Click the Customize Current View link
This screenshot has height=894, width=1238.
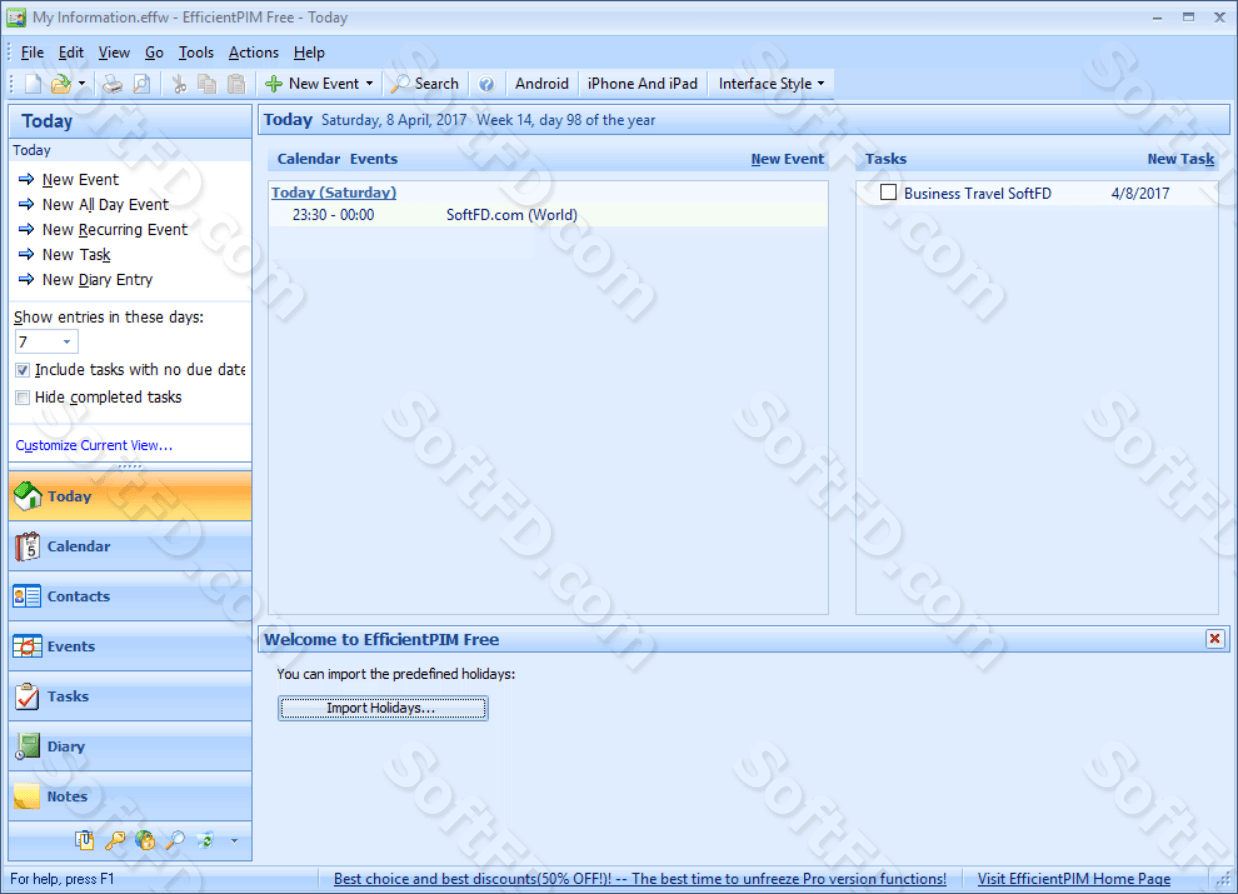click(x=94, y=446)
